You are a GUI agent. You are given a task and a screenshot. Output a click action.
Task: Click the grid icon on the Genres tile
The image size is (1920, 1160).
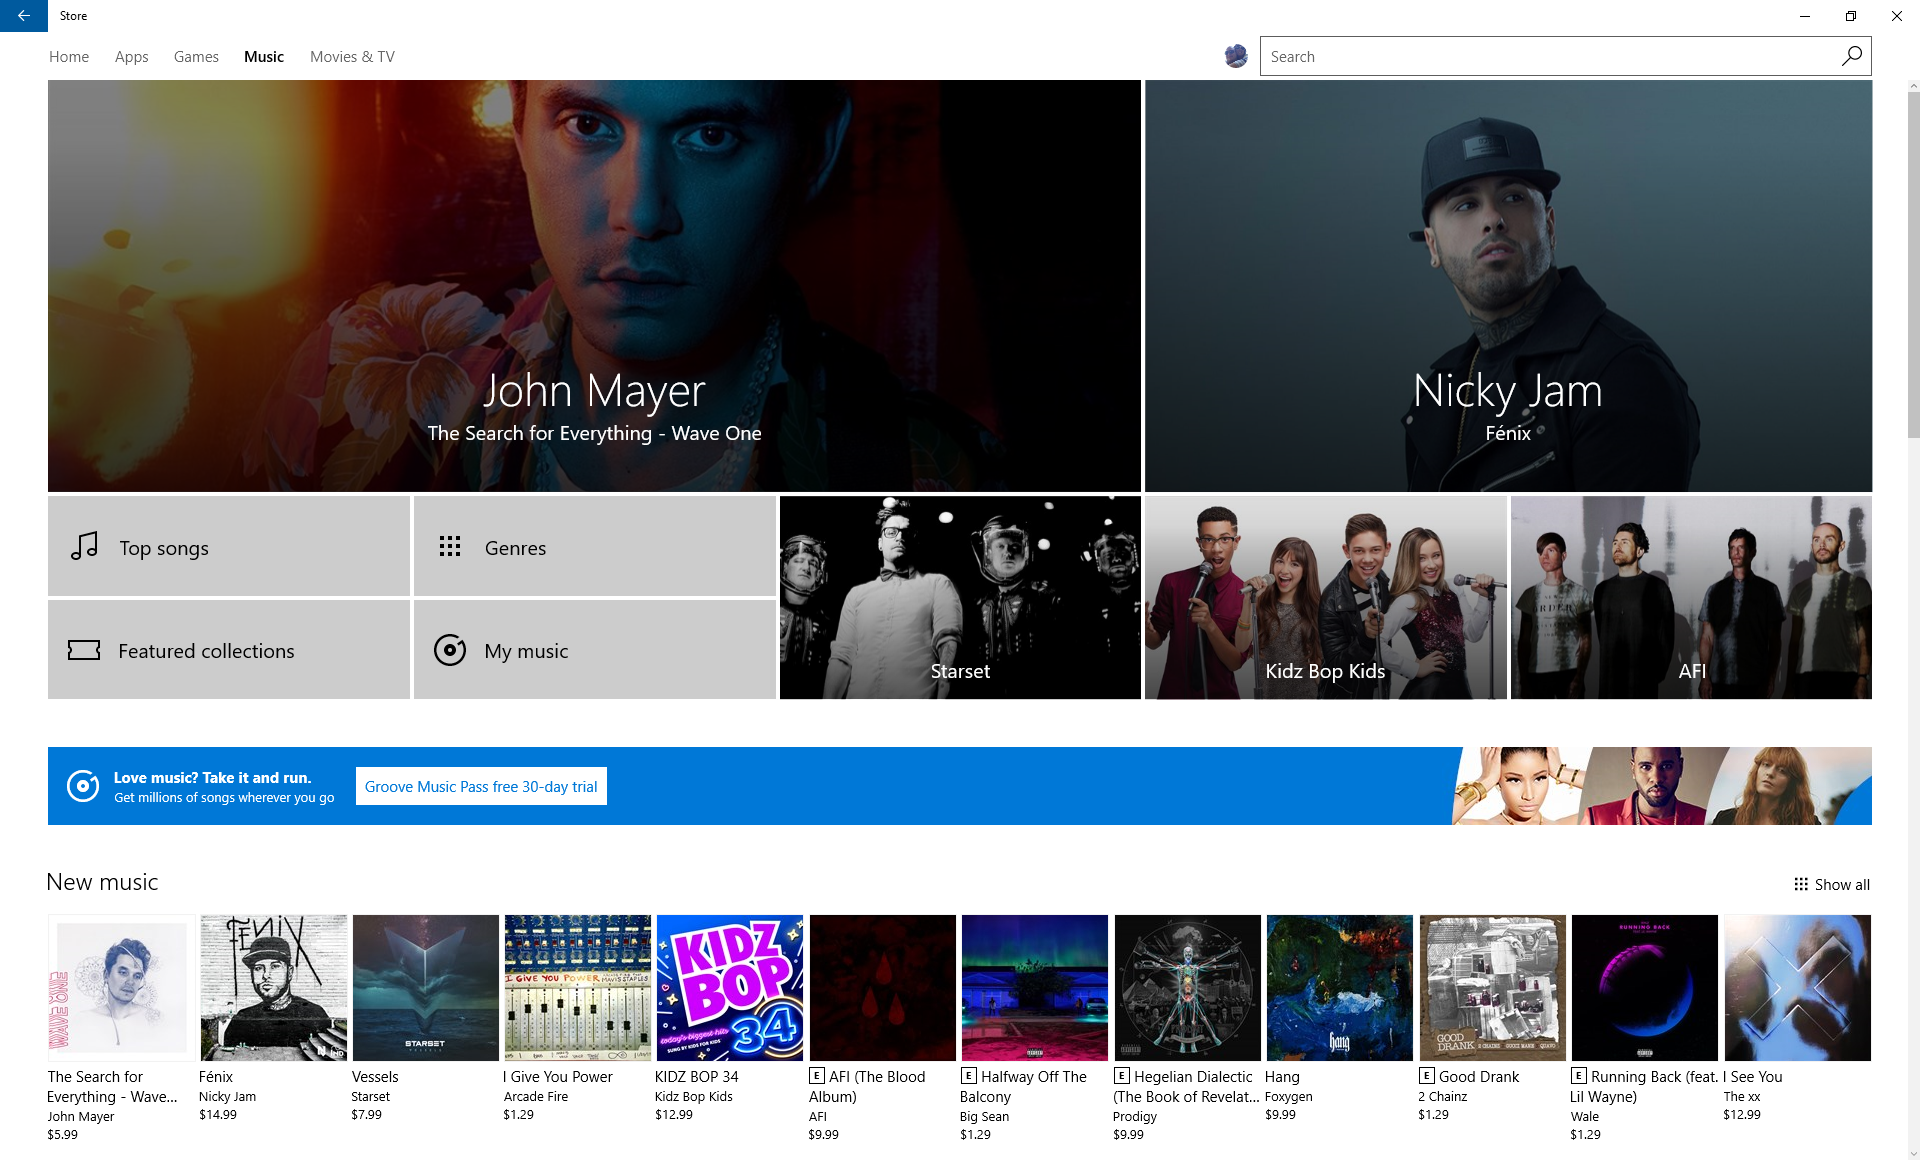point(450,547)
